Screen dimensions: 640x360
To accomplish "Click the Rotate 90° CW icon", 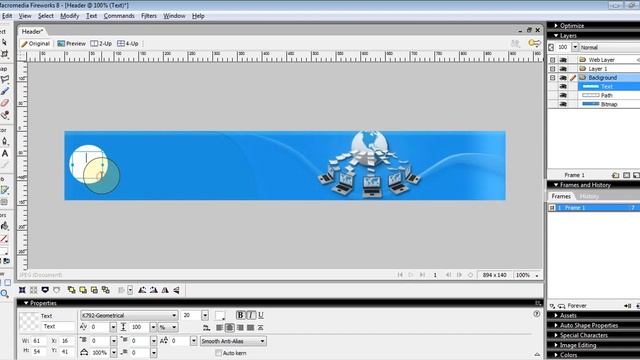I will coord(153,290).
